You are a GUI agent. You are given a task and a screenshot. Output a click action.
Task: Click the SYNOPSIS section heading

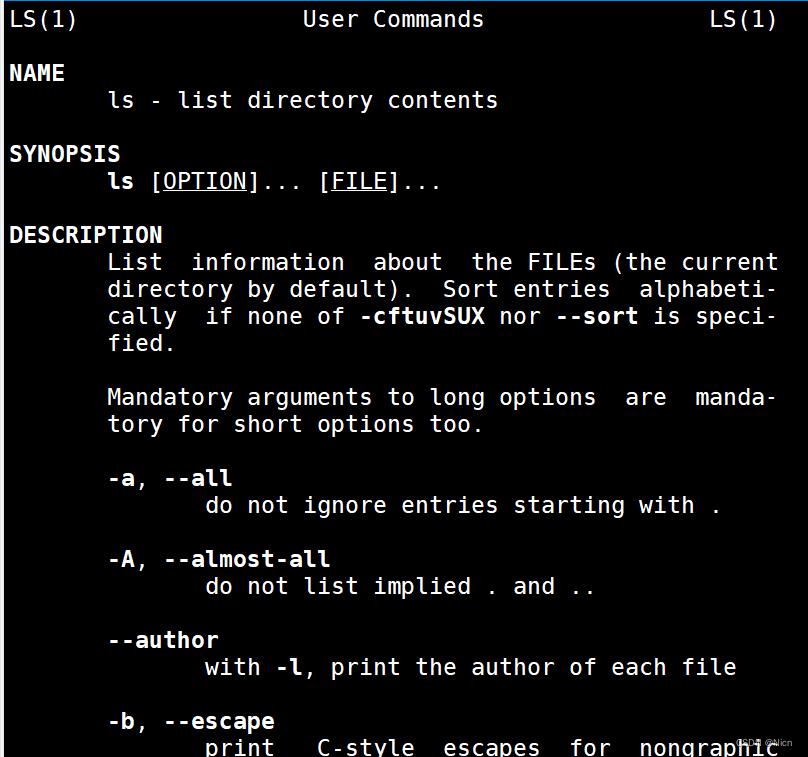pos(65,154)
